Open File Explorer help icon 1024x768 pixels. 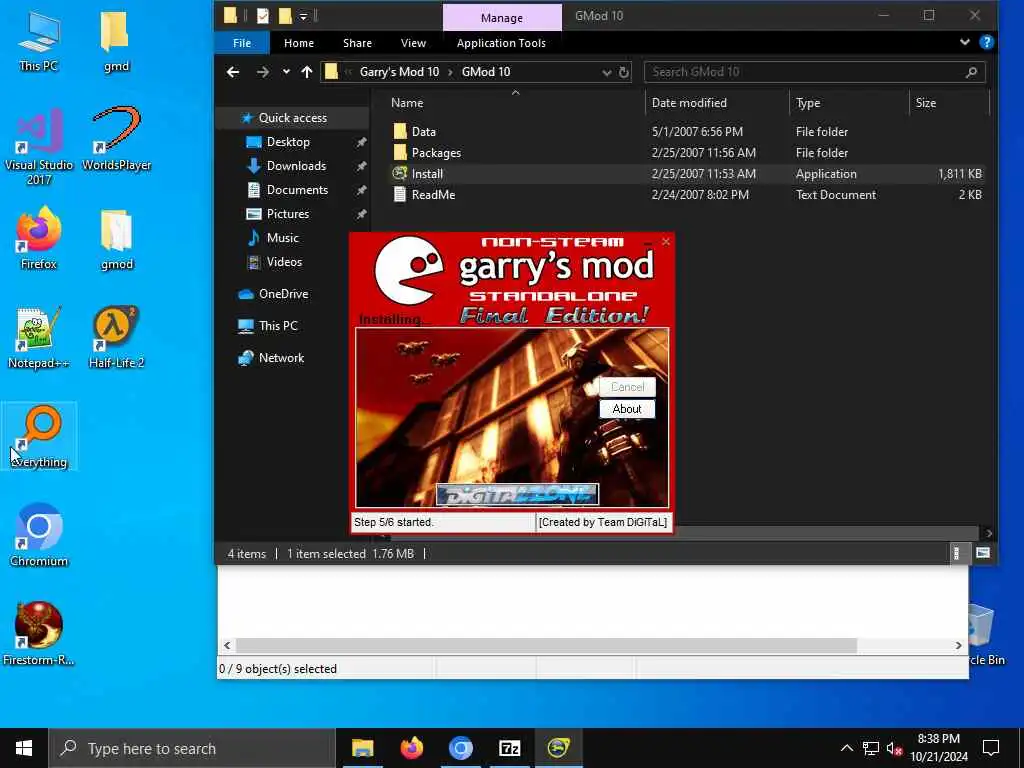click(986, 42)
